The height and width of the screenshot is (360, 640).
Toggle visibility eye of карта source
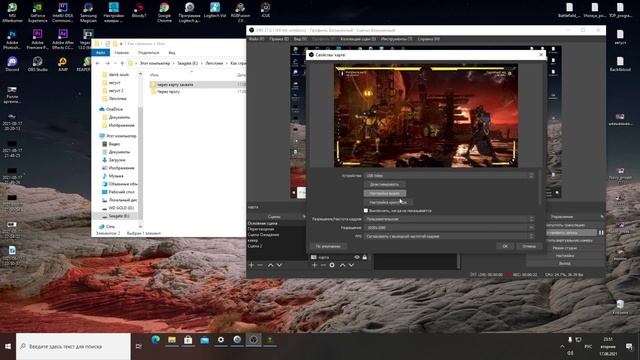(x=357, y=257)
